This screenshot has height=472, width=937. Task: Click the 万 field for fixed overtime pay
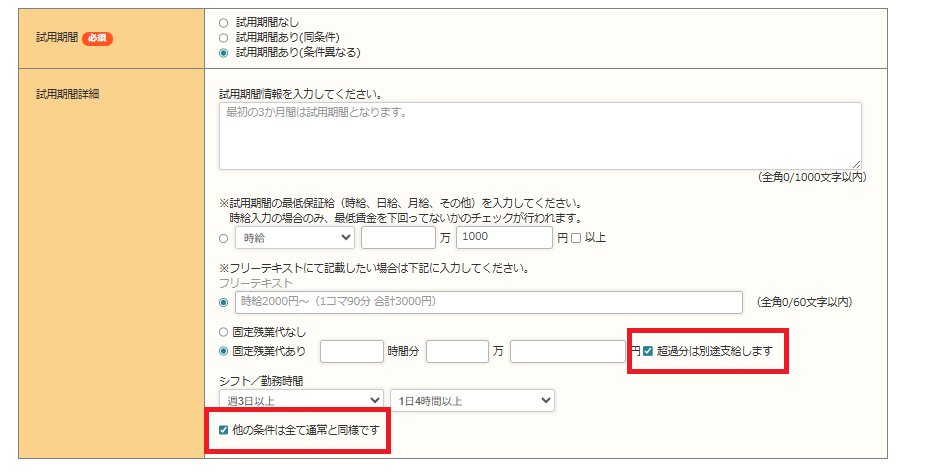pos(457,351)
